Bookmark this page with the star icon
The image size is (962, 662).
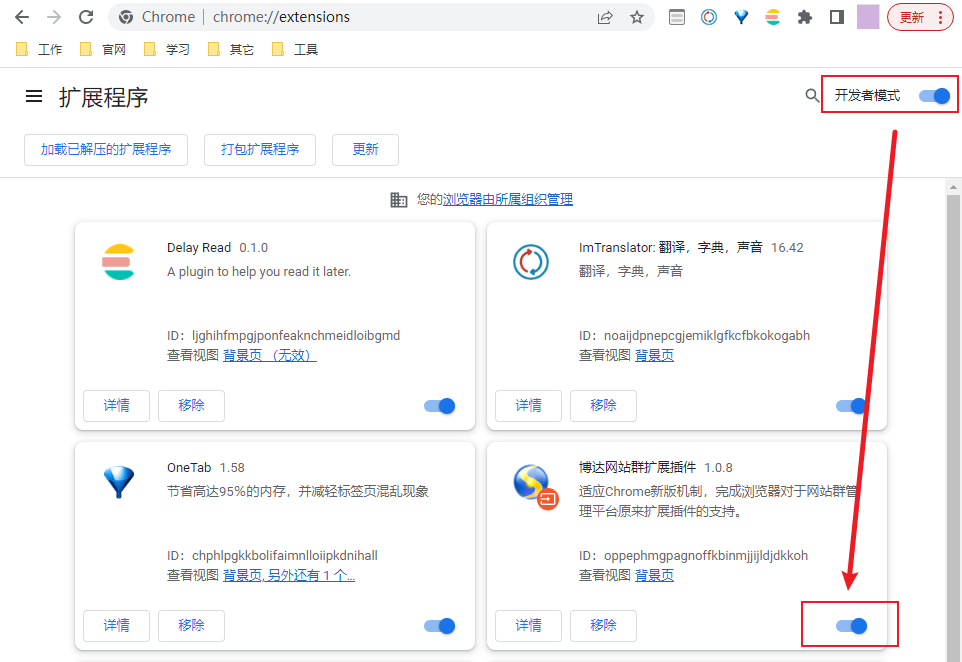(637, 17)
